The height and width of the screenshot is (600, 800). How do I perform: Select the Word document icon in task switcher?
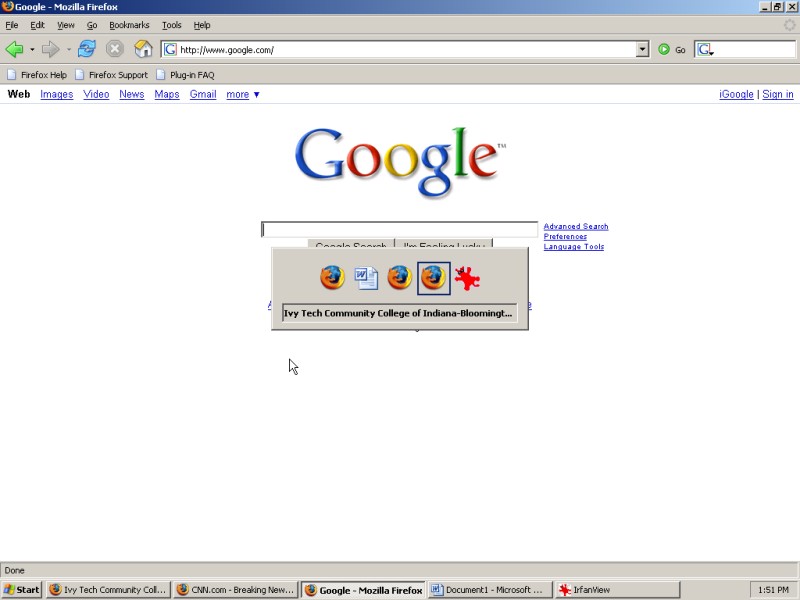(x=366, y=278)
